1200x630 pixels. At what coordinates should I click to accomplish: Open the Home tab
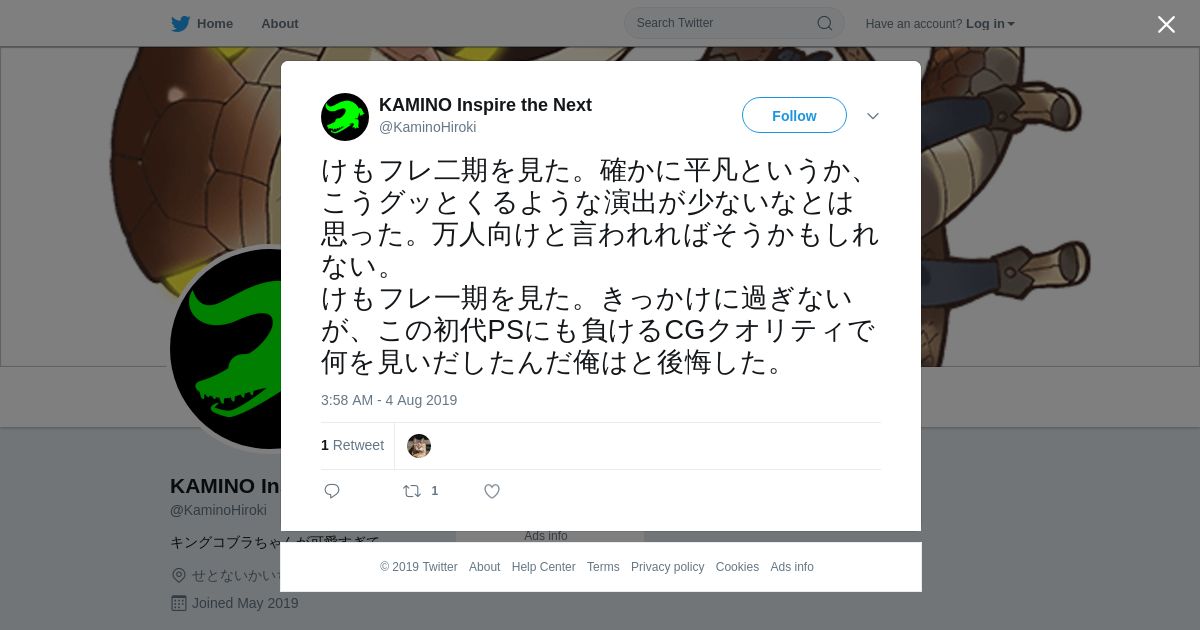(203, 23)
